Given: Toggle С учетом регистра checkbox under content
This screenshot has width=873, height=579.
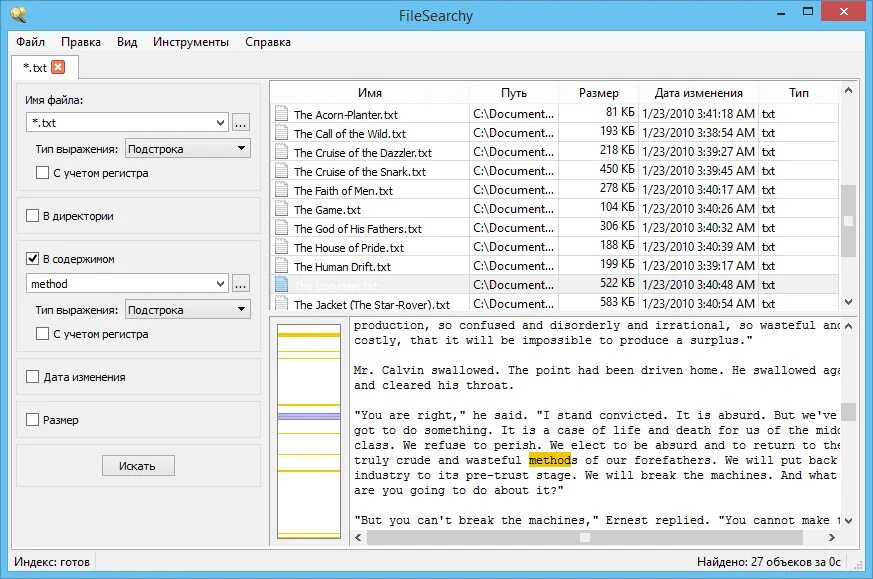Looking at the screenshot, I should 42,333.
